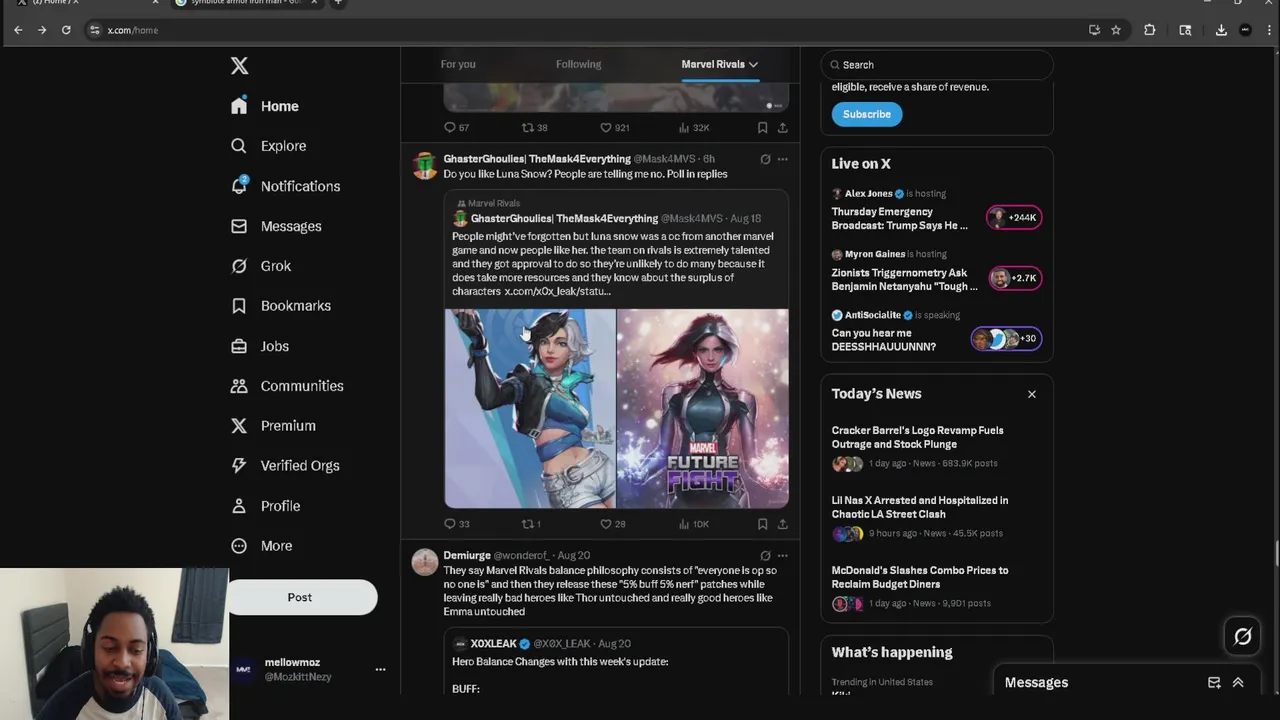Open Home from the sidebar
The image size is (1280, 720).
tap(265, 106)
